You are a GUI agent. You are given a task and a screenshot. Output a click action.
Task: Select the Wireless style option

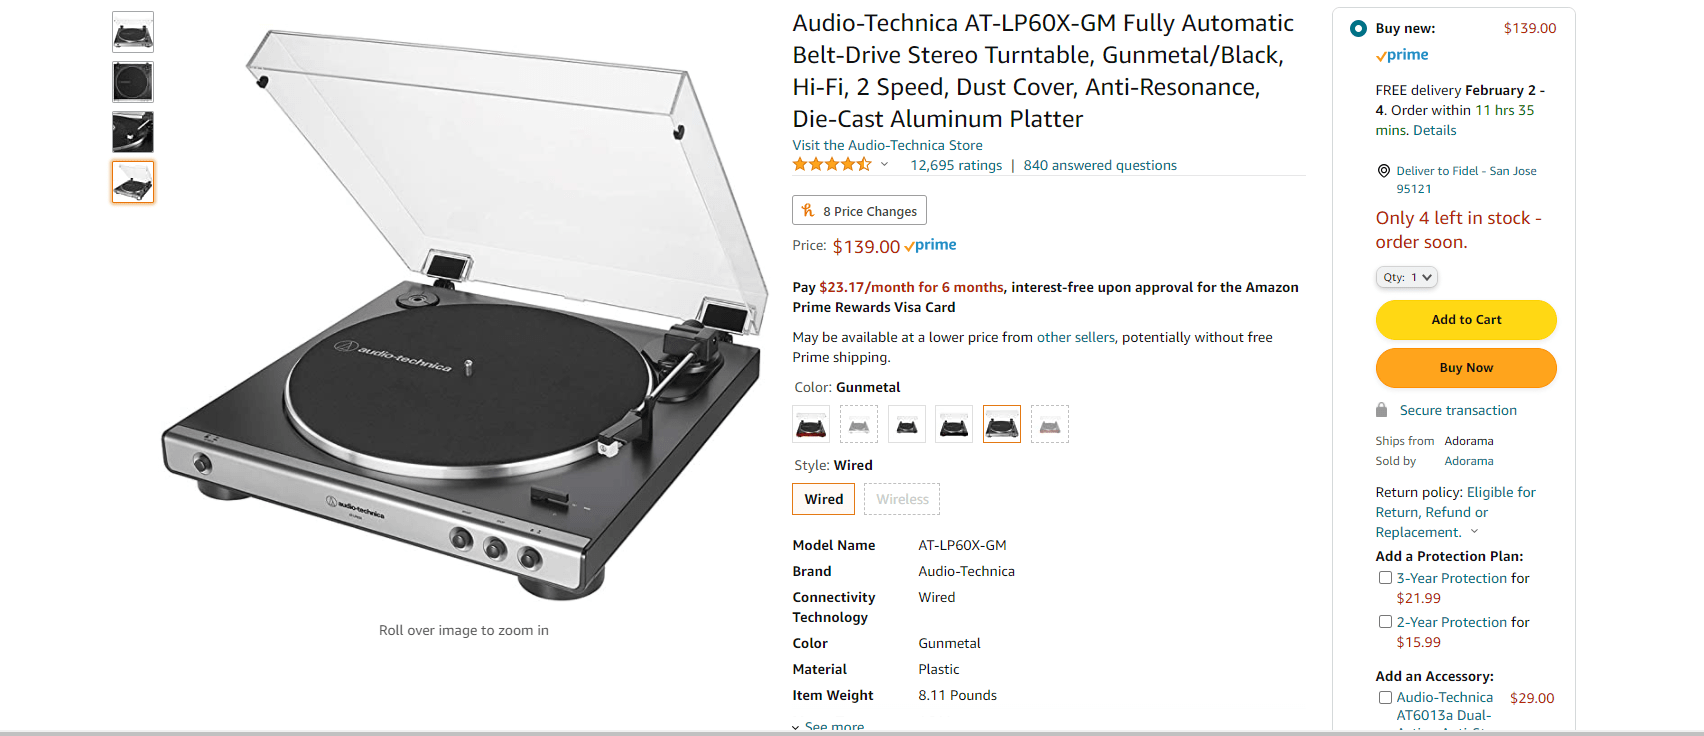[x=901, y=499]
